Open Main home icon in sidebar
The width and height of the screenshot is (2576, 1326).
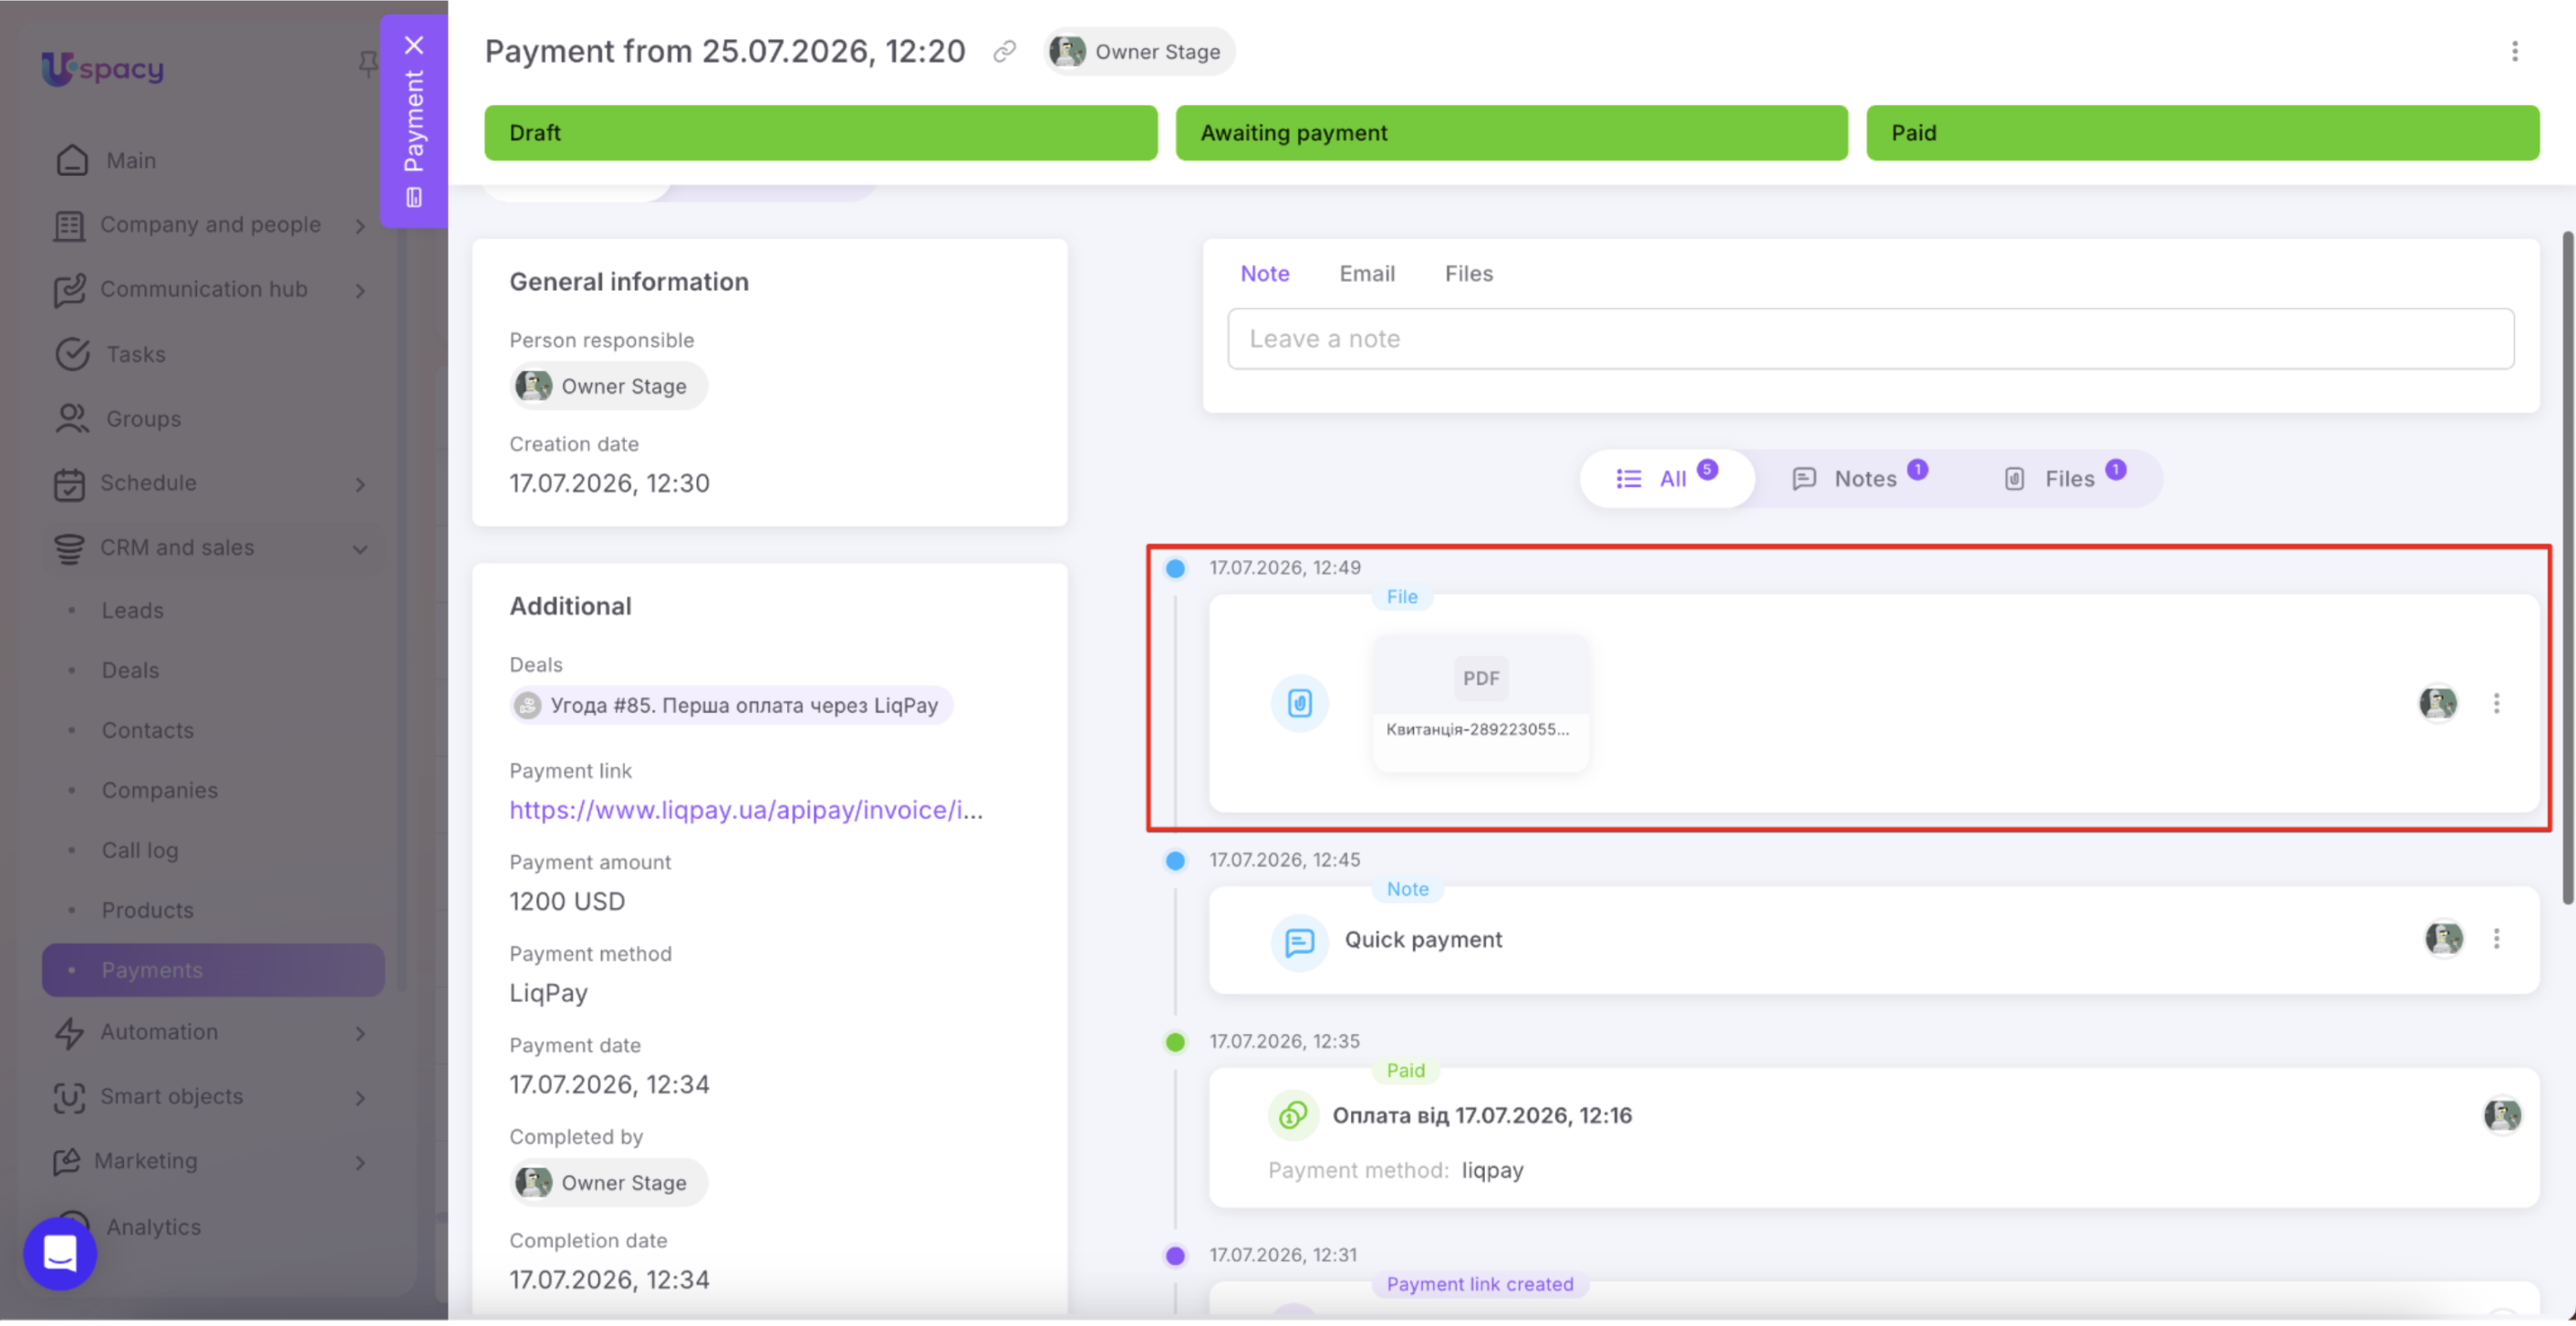coord(72,160)
